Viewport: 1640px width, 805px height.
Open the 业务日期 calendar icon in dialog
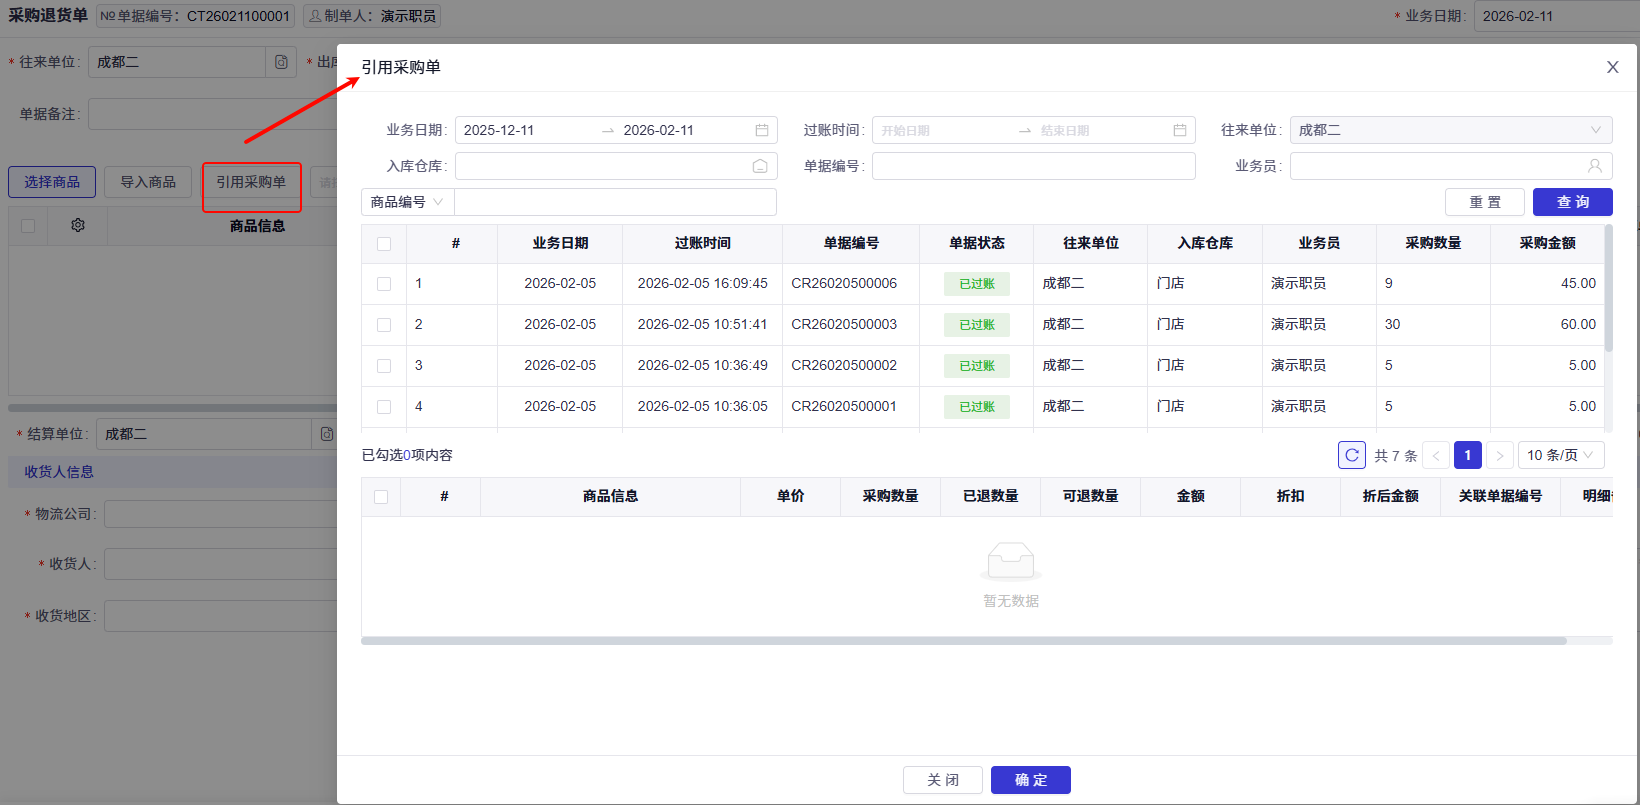pyautogui.click(x=762, y=130)
